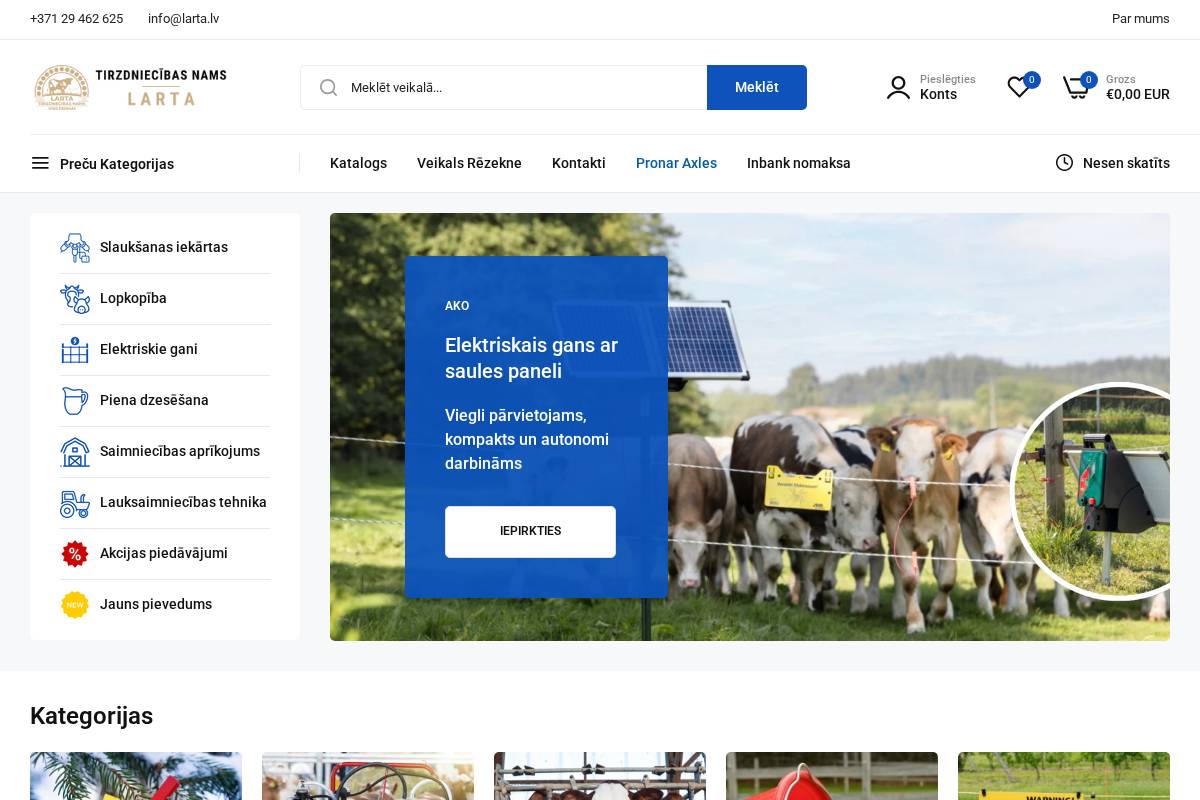Select the Jauns pievedums NEW badge icon

pyautogui.click(x=75, y=605)
